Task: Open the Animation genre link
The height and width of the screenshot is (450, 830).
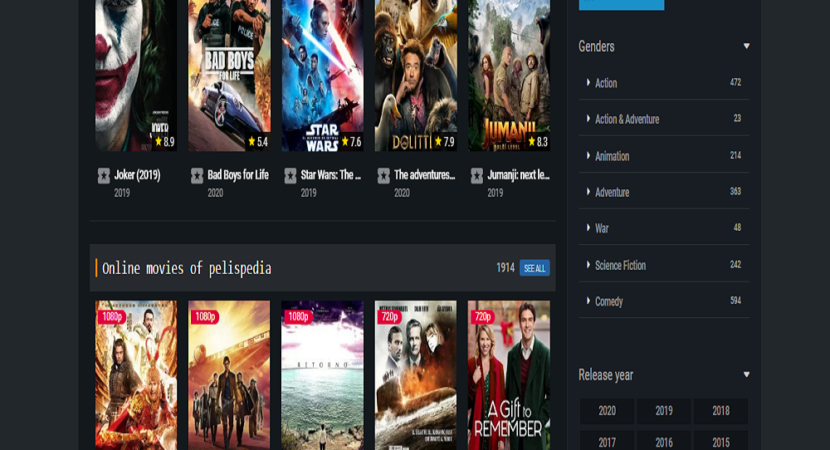Action: [612, 156]
